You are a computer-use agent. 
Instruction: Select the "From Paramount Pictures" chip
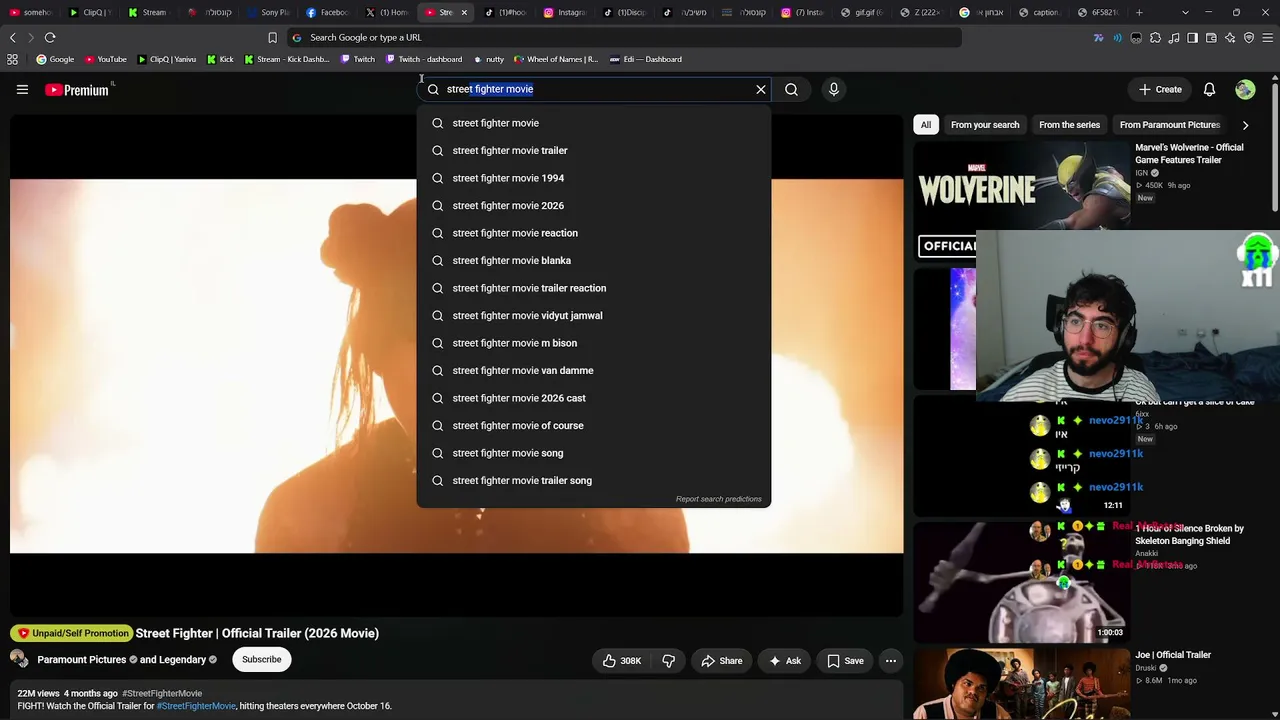1170,125
